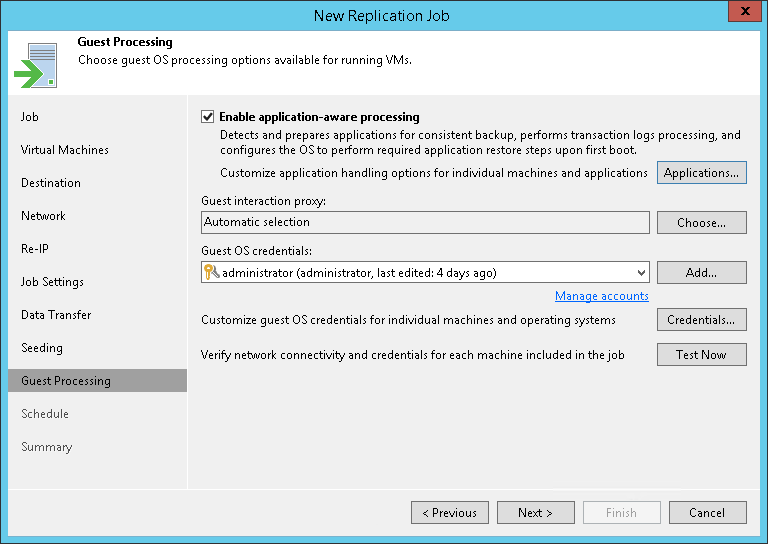
Task: Select the Destination step
Action: click(x=51, y=183)
